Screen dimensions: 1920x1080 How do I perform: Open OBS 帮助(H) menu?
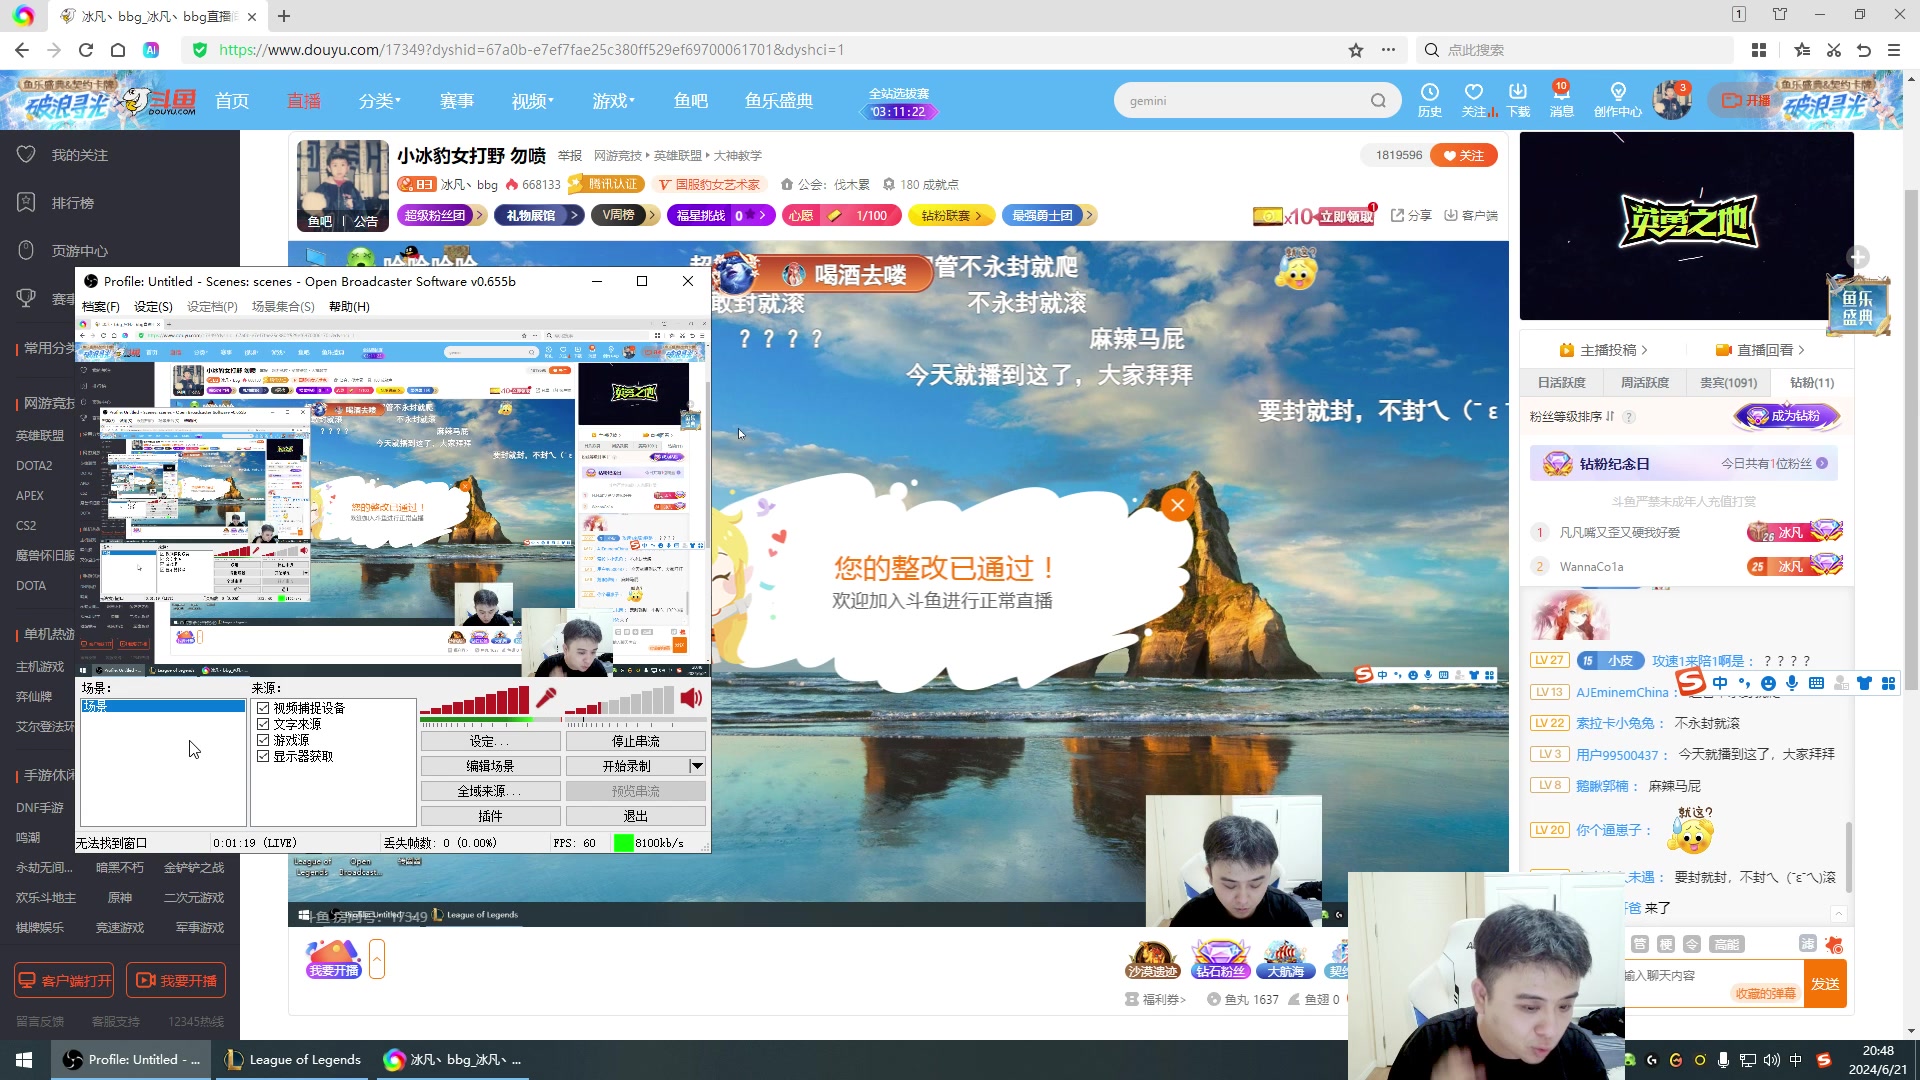point(350,307)
